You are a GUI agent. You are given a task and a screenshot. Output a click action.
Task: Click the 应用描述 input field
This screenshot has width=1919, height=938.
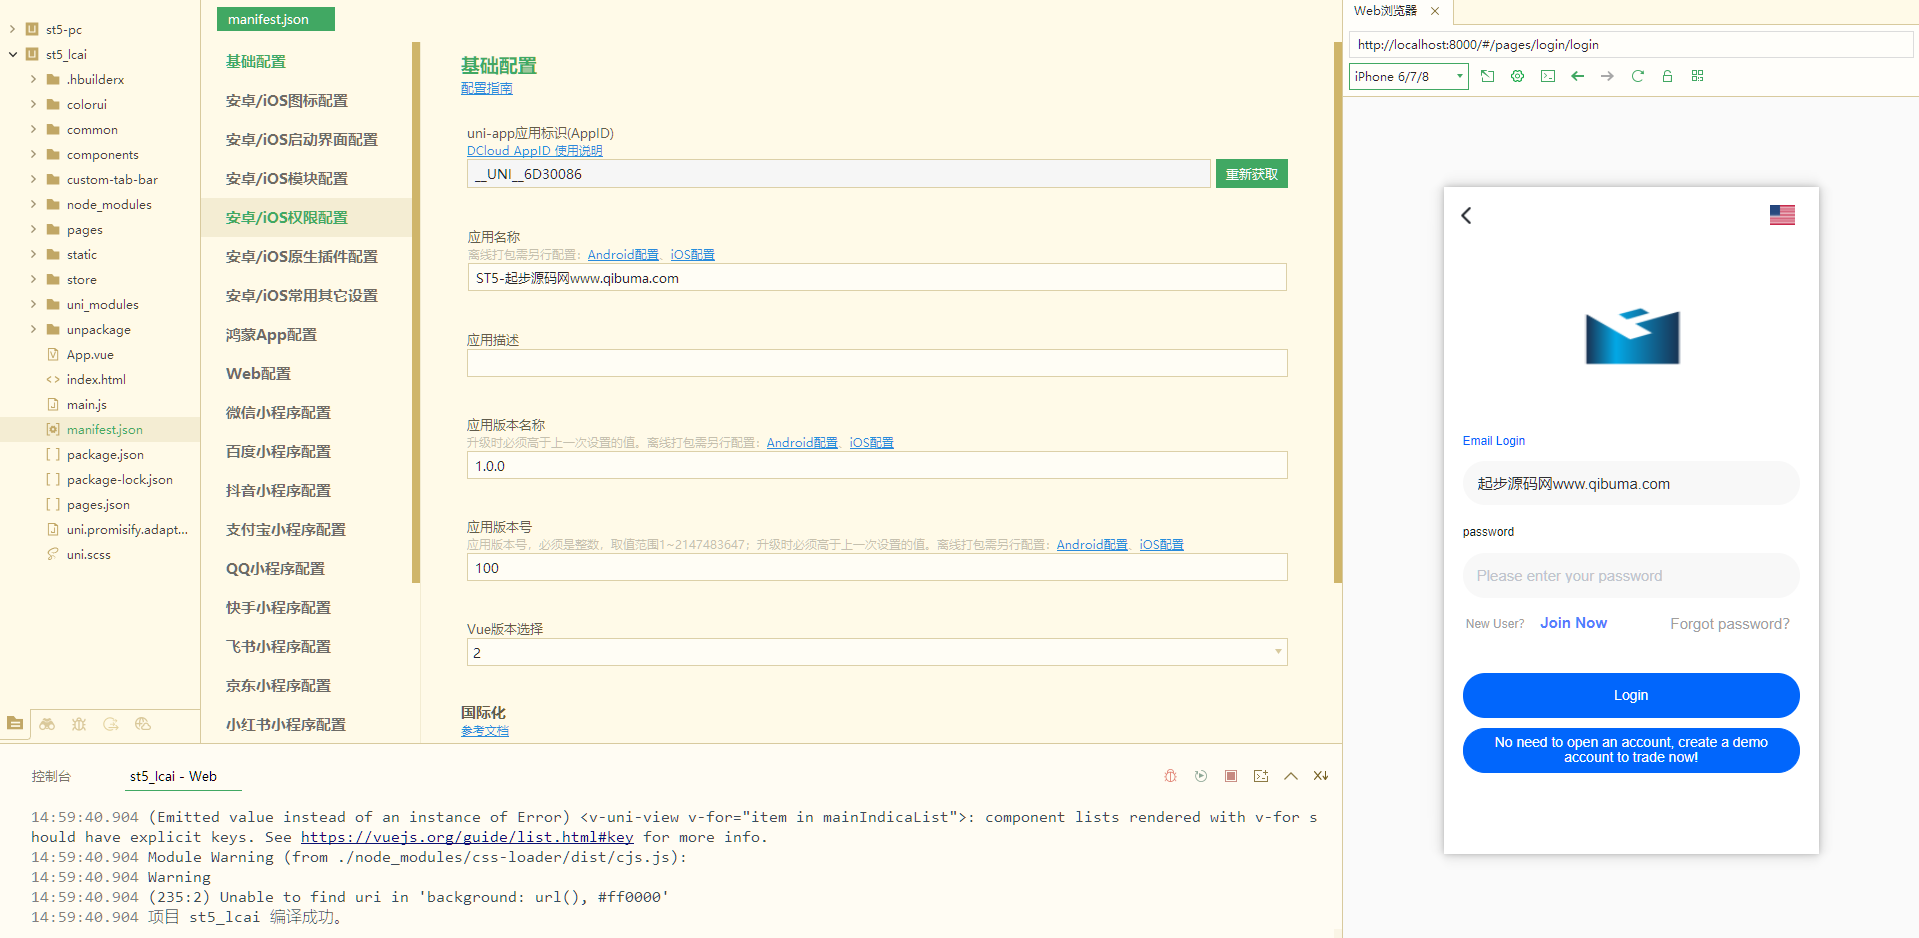point(876,363)
